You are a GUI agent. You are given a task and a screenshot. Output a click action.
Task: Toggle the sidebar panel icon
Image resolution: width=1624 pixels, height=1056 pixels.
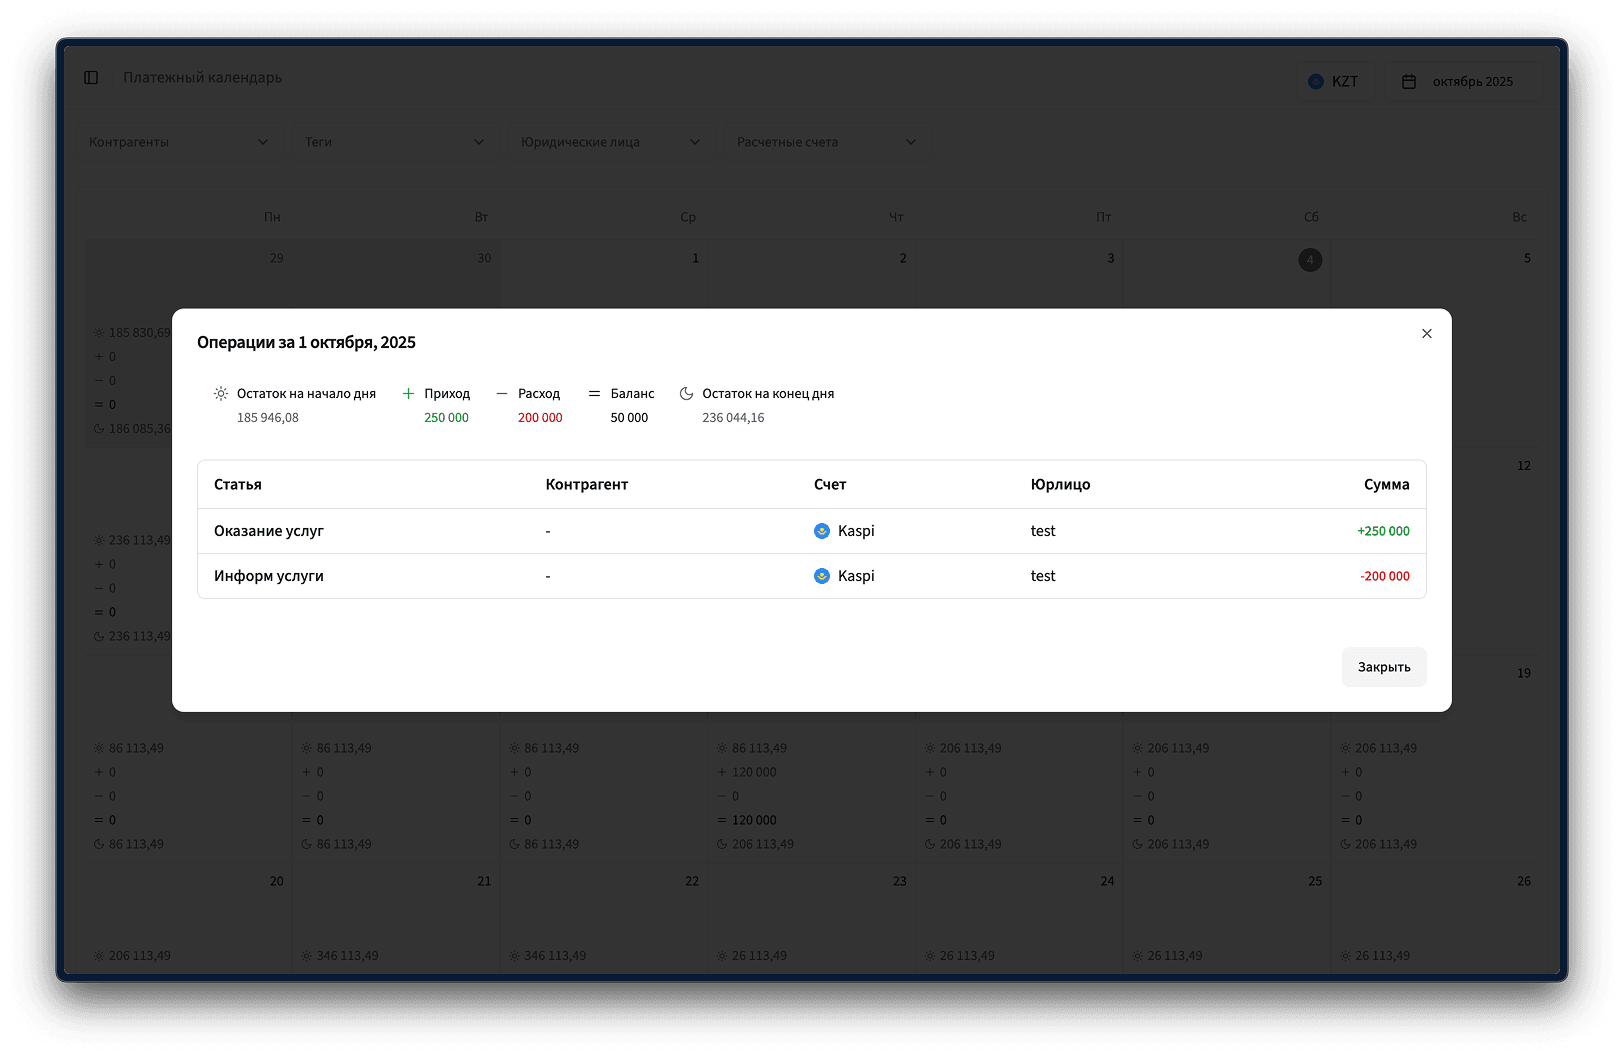[91, 78]
